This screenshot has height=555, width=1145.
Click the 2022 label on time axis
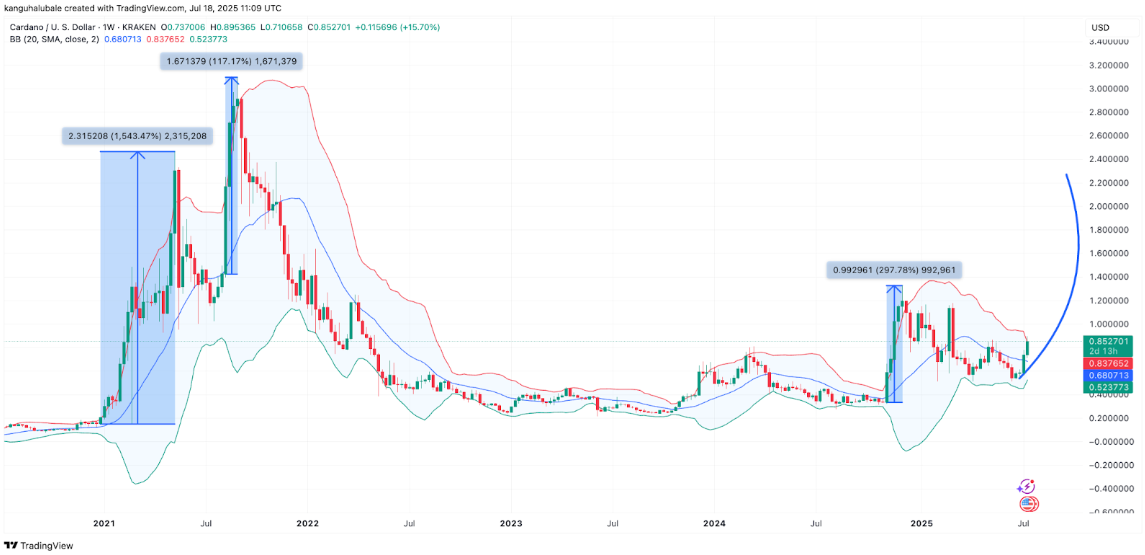[307, 524]
